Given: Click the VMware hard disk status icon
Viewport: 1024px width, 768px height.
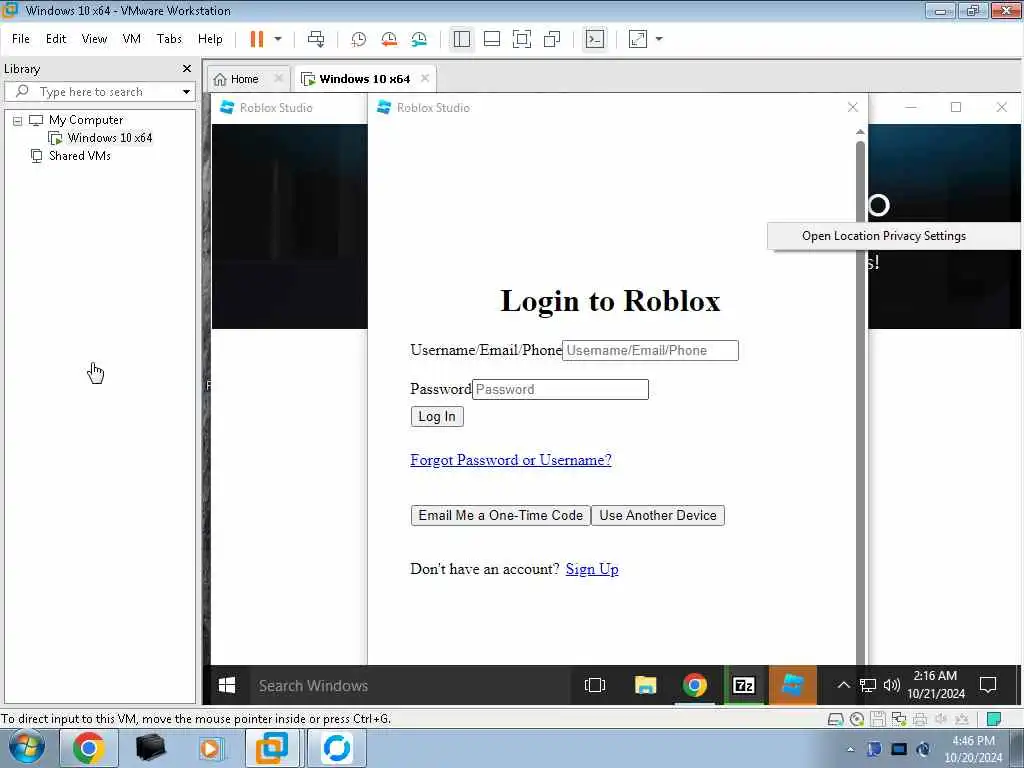Looking at the screenshot, I should pyautogui.click(x=835, y=720).
